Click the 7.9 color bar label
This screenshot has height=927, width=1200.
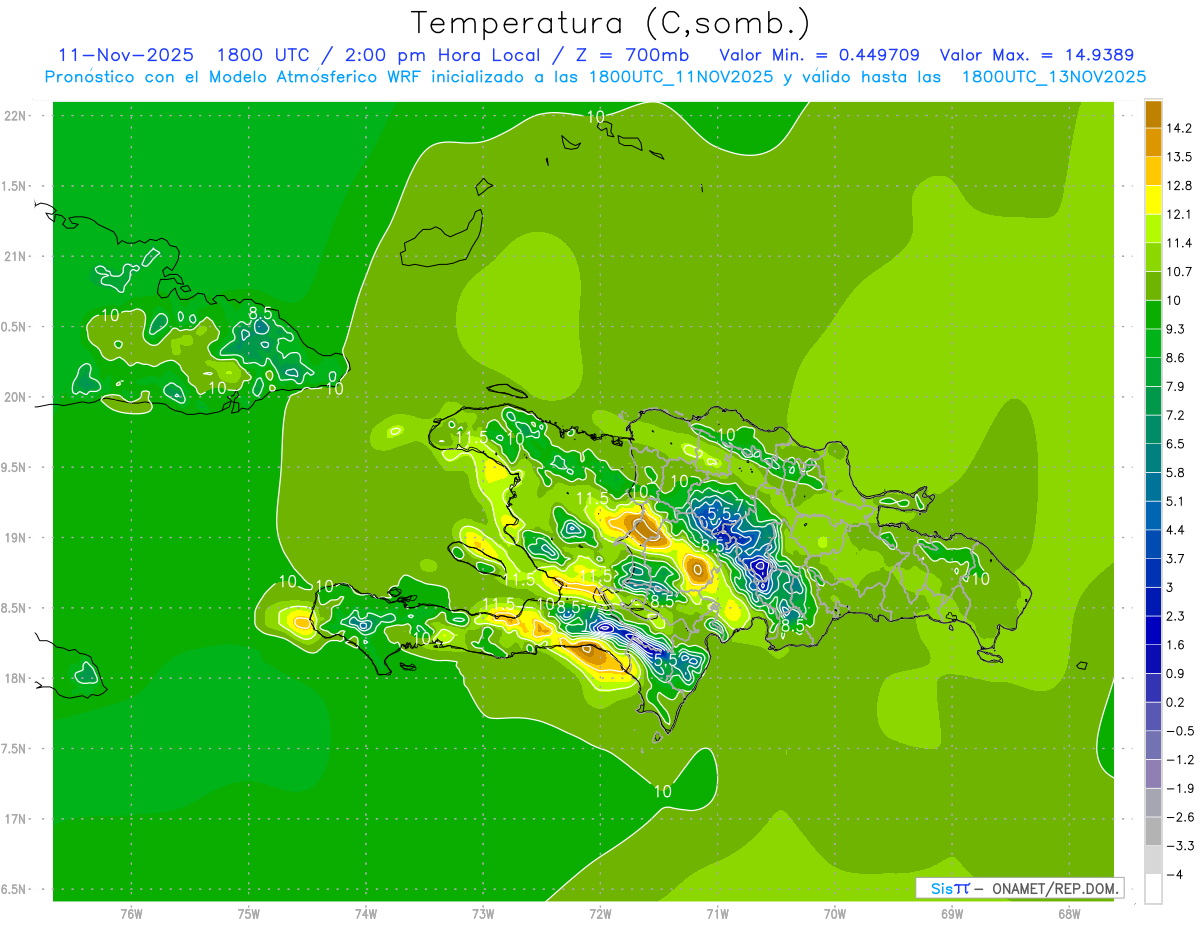click(1175, 387)
